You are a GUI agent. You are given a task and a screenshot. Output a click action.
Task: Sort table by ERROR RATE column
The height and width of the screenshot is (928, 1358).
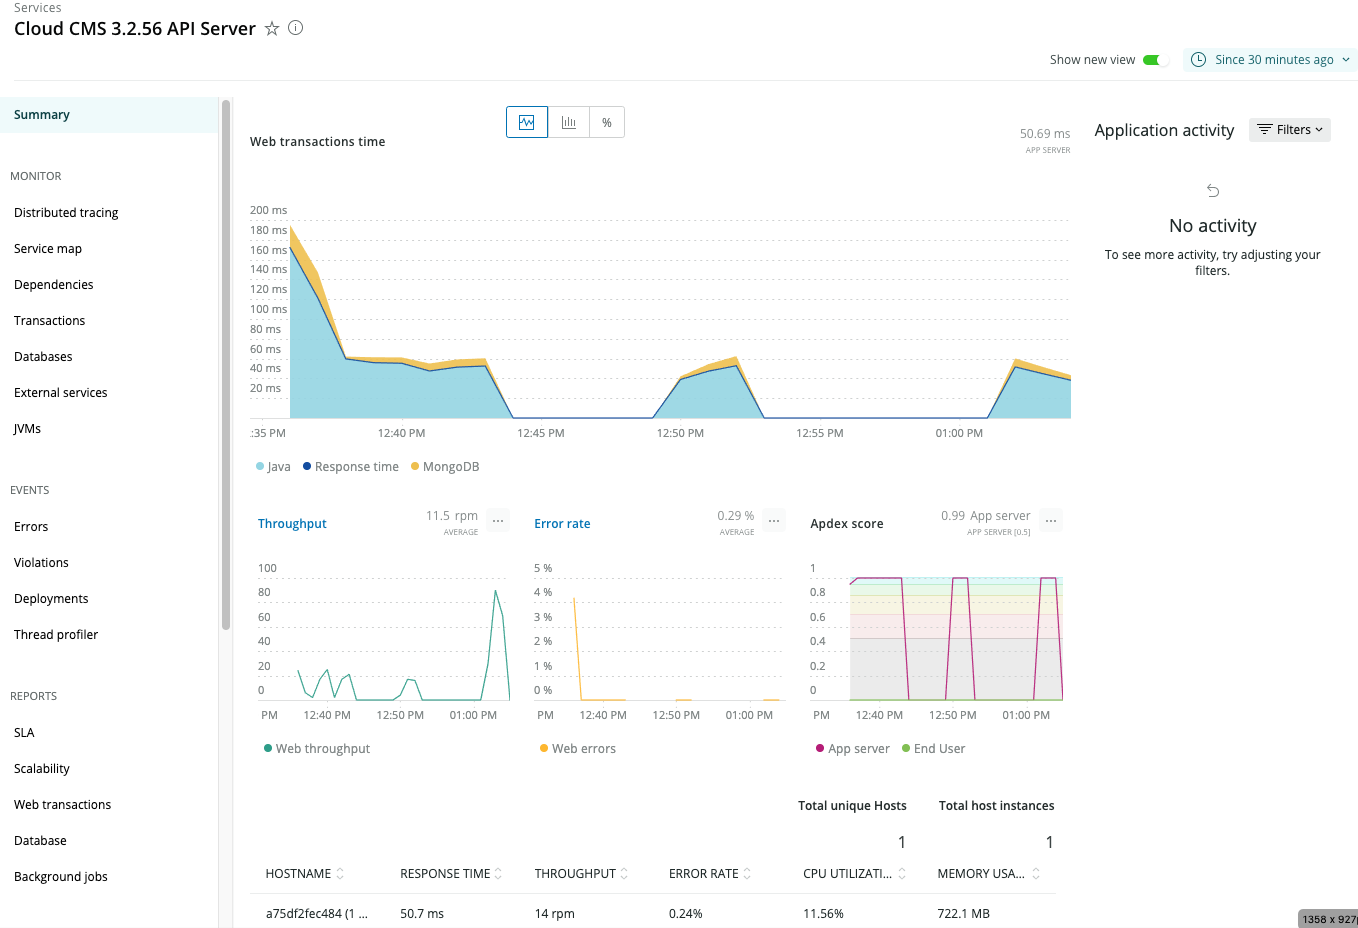(710, 874)
